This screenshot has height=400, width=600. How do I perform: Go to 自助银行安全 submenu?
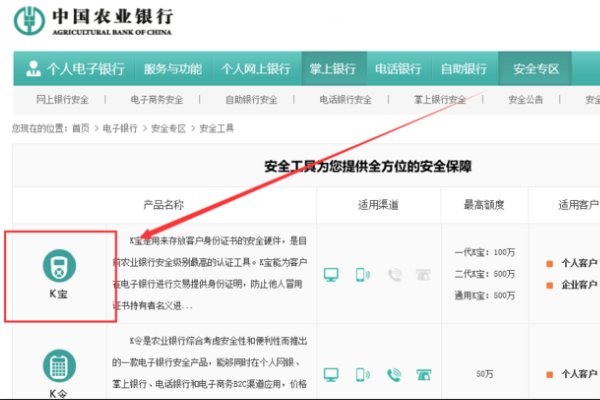(251, 100)
